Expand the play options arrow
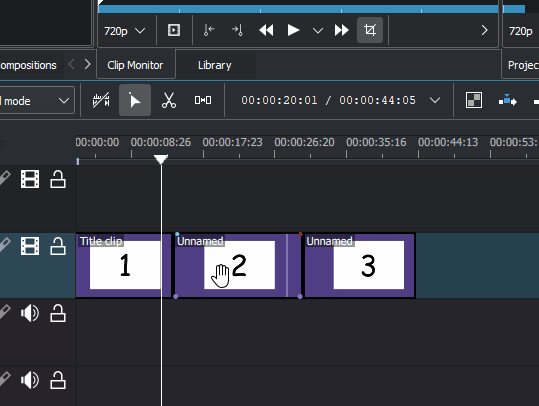539x406 pixels. pos(318,31)
